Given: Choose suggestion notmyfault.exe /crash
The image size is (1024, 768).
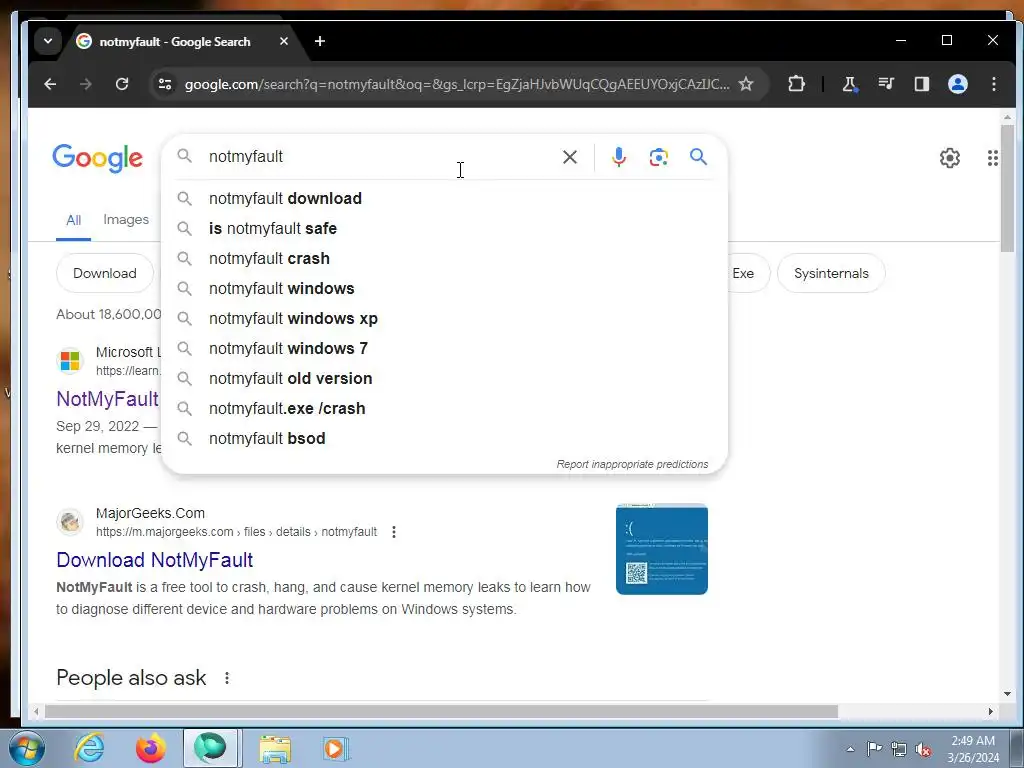Looking at the screenshot, I should coord(444,409).
